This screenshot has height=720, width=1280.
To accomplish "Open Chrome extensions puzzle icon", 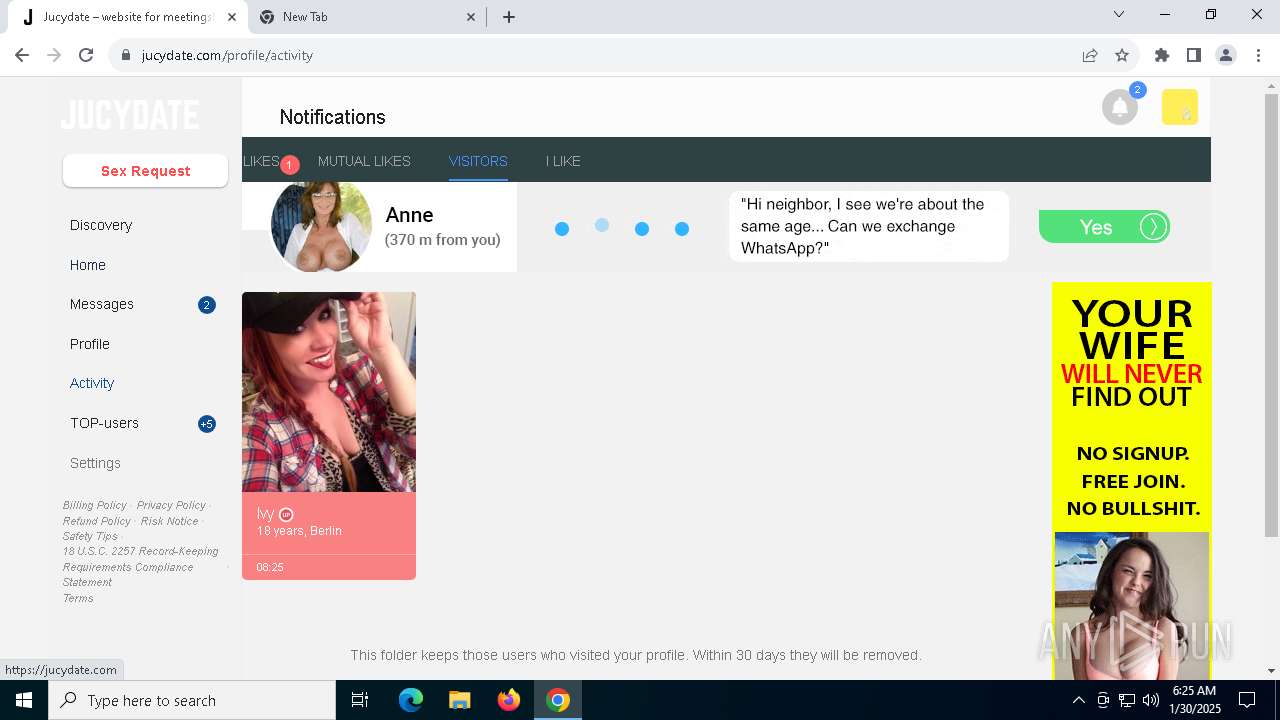I will pos(1162,55).
